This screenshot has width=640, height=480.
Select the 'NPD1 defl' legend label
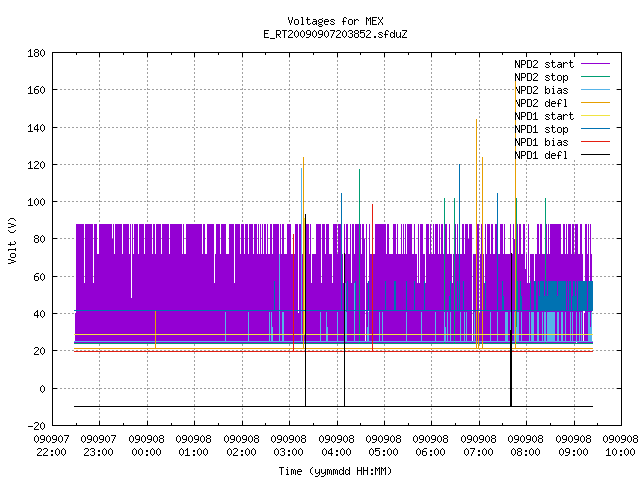point(541,156)
